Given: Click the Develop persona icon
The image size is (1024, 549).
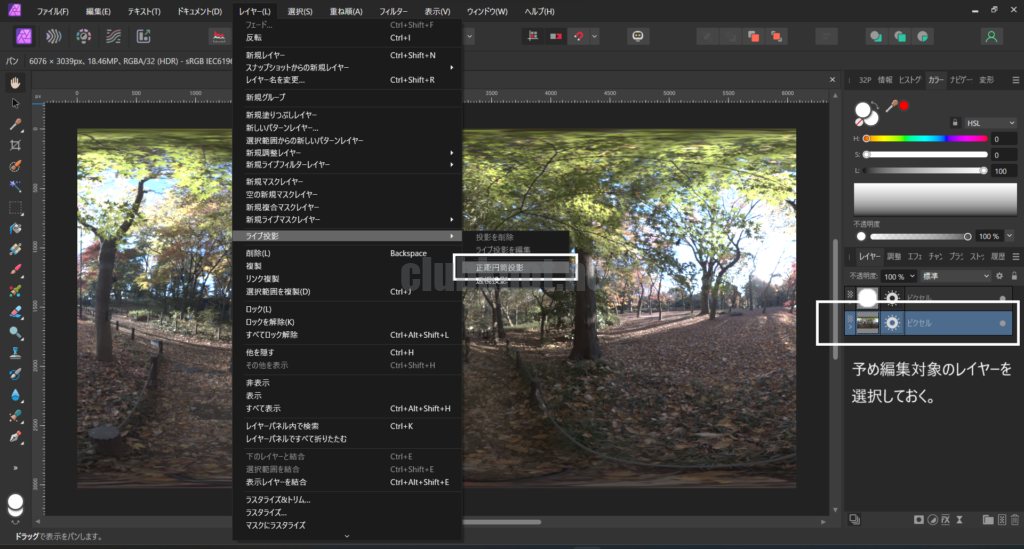Looking at the screenshot, I should tap(84, 36).
